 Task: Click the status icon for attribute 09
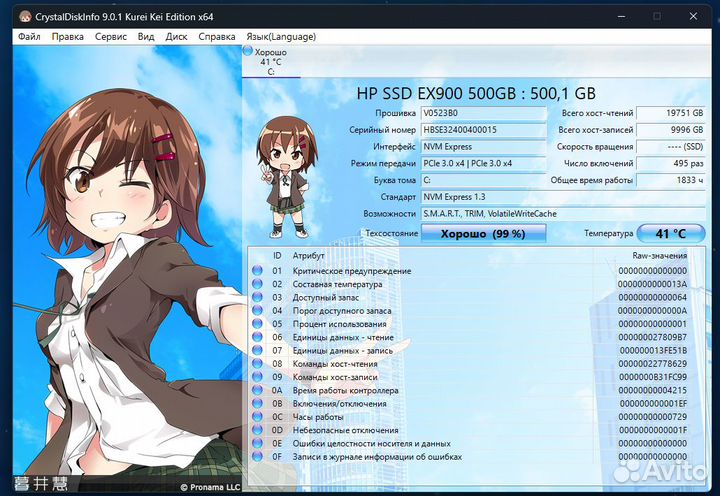pos(257,377)
